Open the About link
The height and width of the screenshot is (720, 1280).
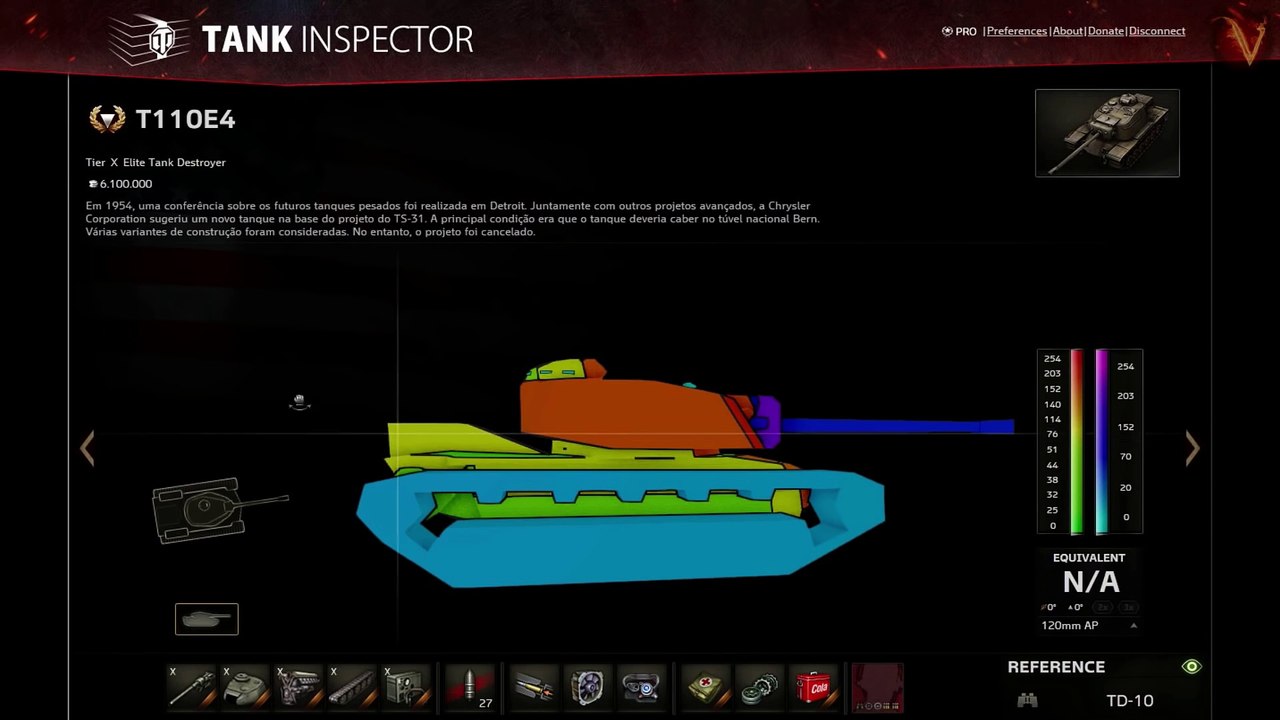1068,31
